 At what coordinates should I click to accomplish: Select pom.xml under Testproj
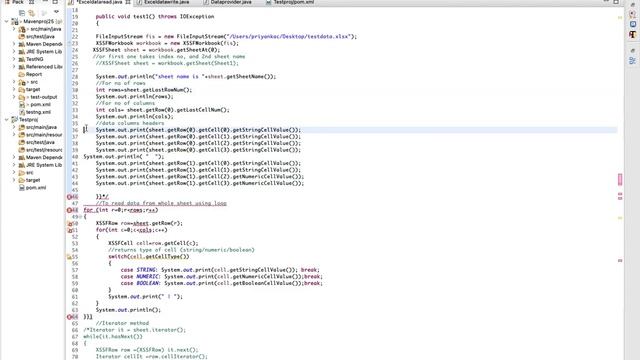coord(36,188)
